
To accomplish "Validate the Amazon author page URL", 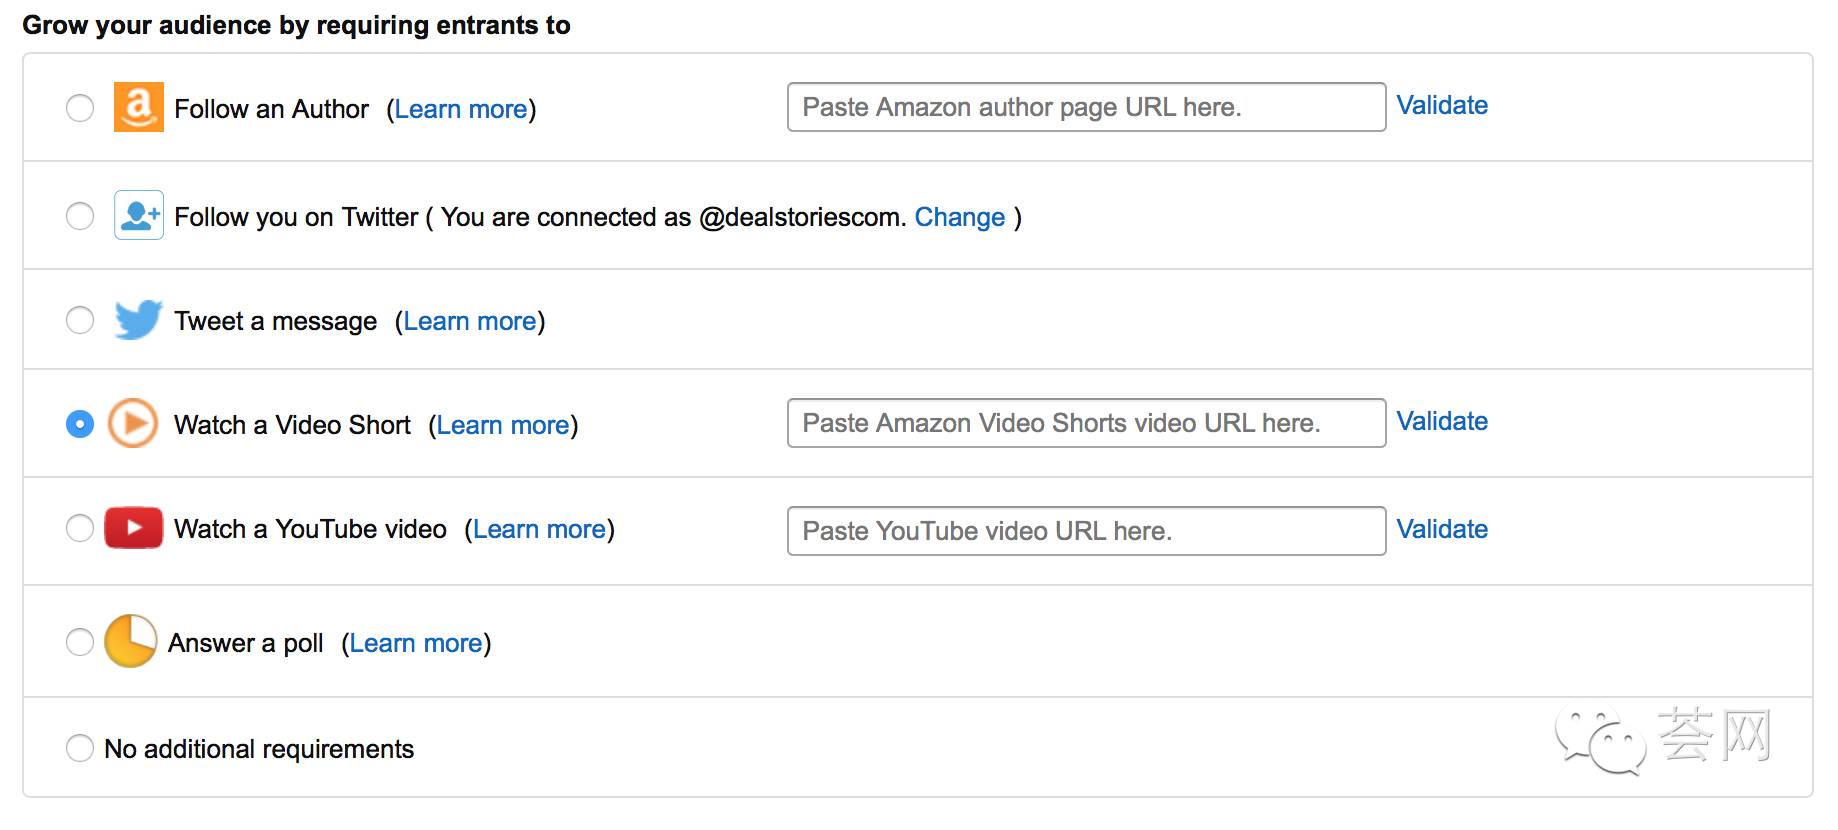I will pyautogui.click(x=1442, y=105).
